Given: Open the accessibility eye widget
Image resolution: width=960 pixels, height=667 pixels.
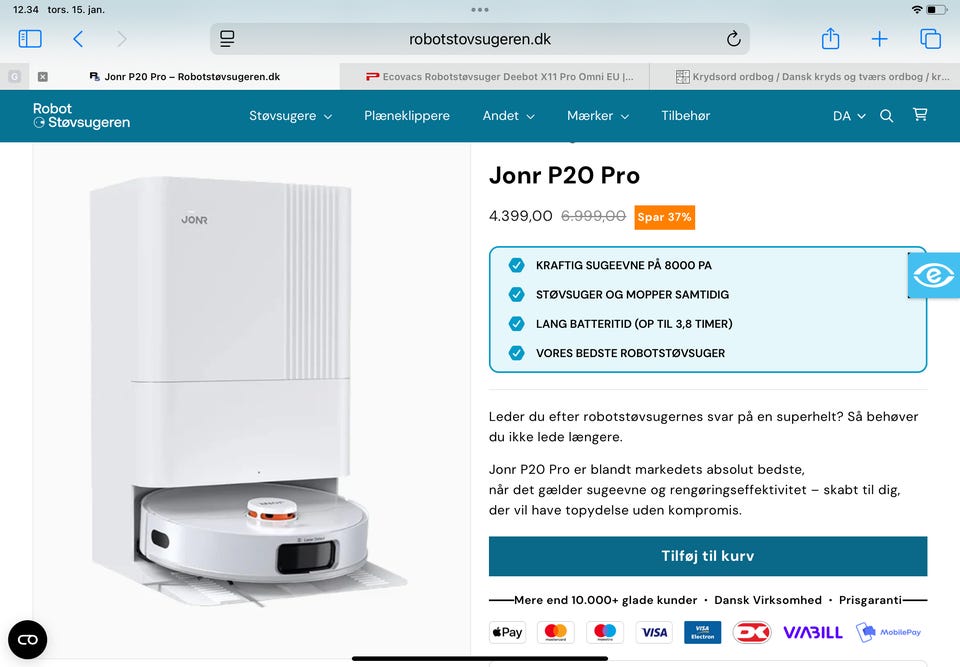Looking at the screenshot, I should (x=934, y=275).
